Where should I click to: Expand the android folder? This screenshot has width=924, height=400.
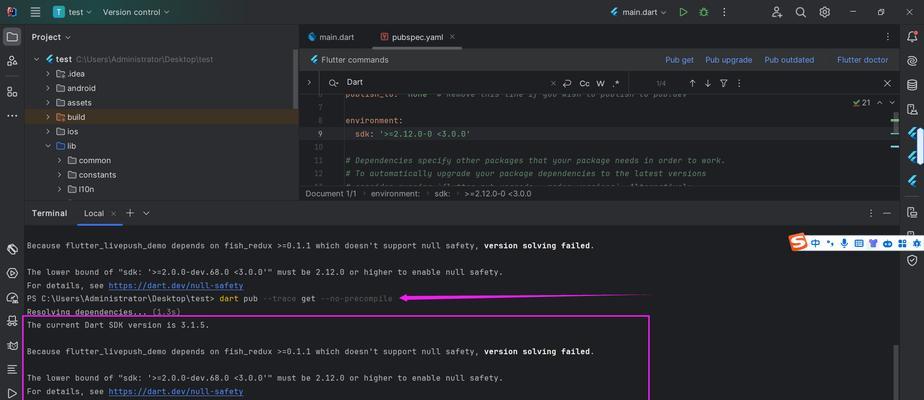pyautogui.click(x=48, y=88)
